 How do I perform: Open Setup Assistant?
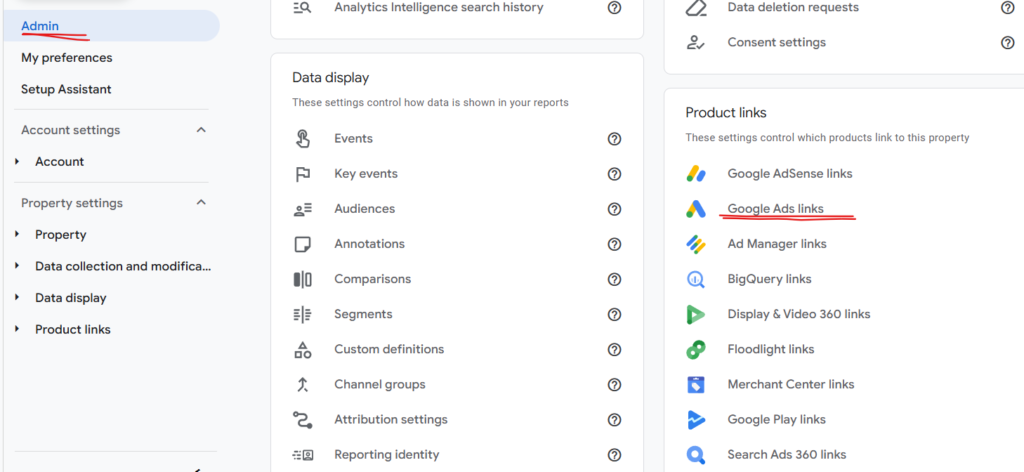[x=66, y=89]
